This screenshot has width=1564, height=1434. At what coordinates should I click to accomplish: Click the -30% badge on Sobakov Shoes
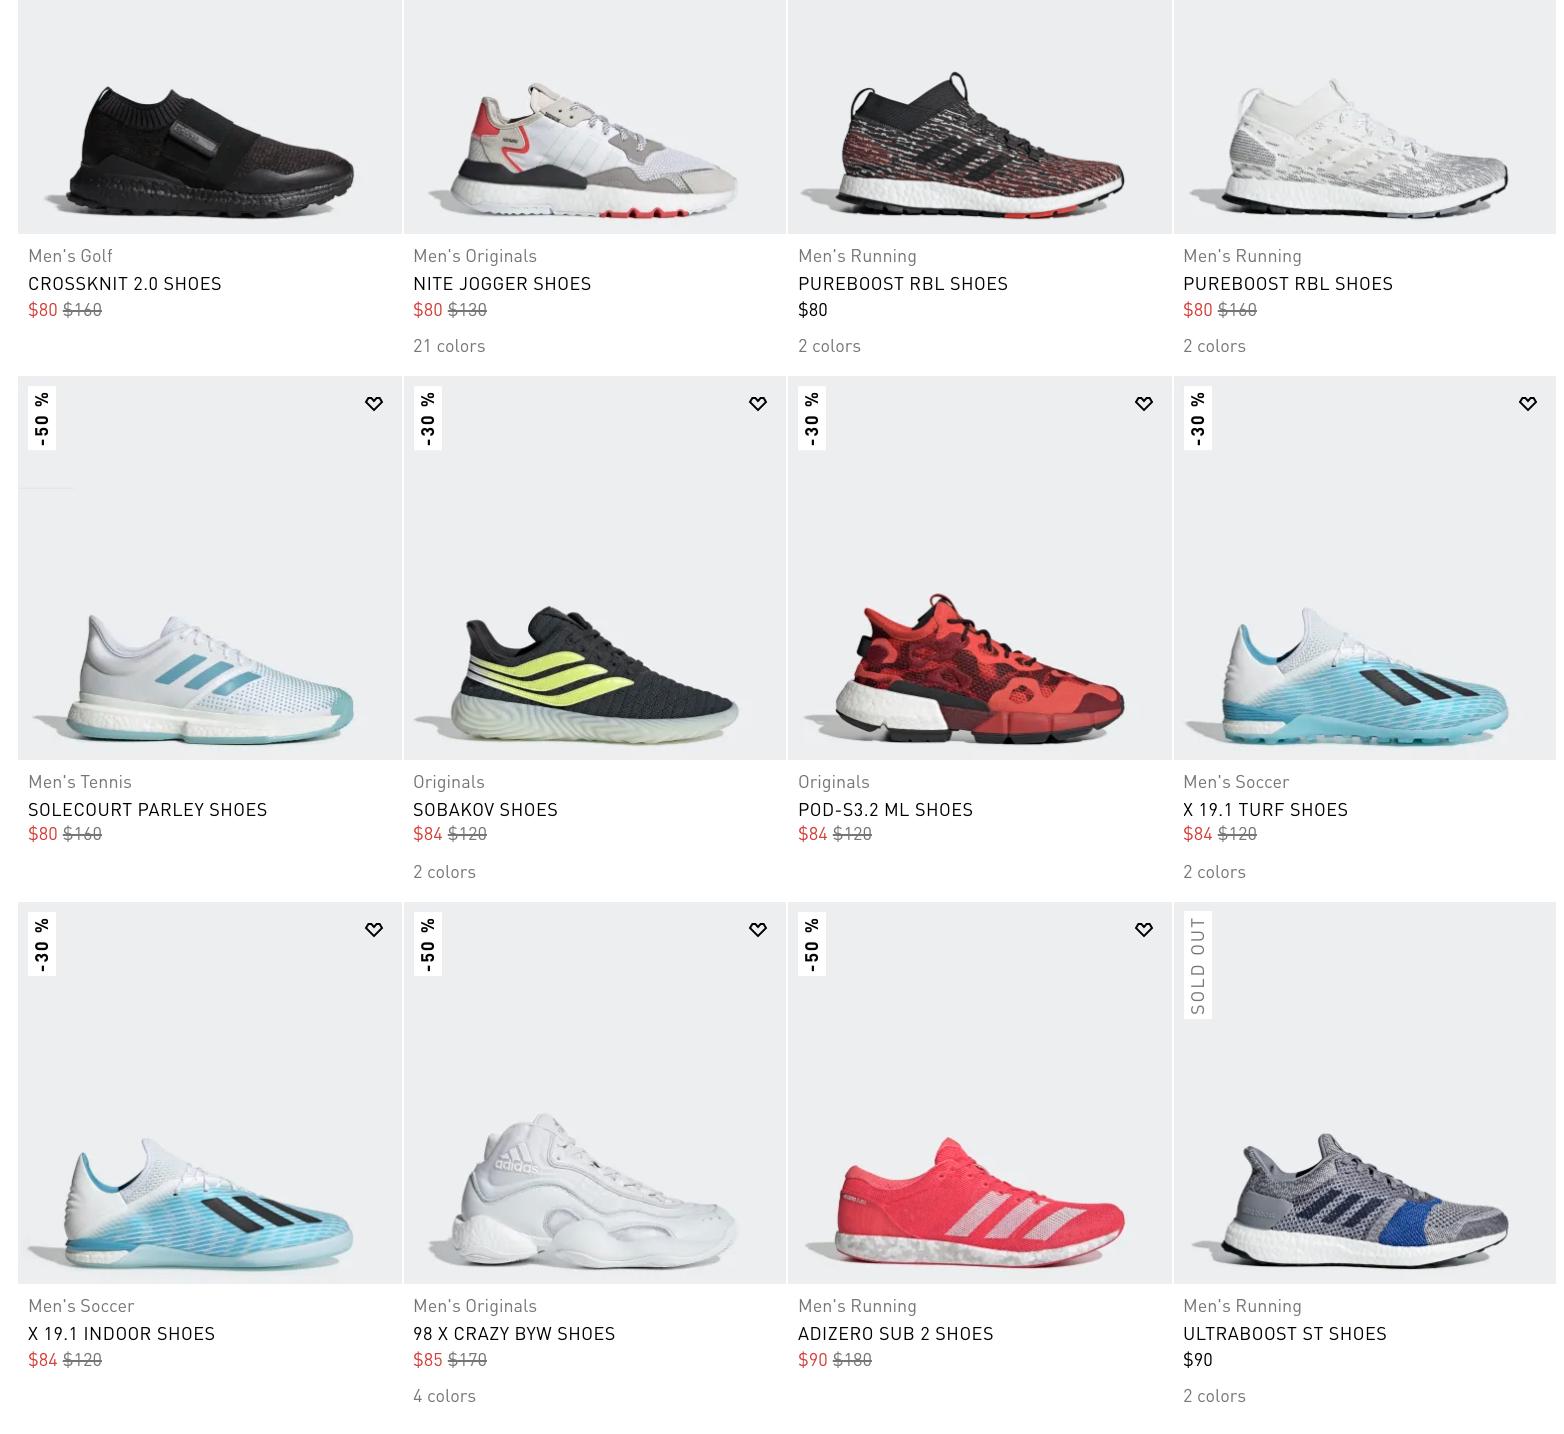pos(427,418)
